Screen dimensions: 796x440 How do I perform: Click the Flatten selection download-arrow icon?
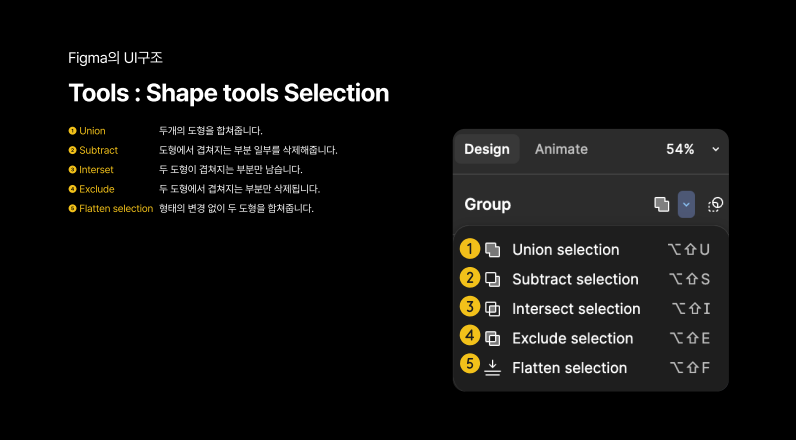click(x=492, y=367)
